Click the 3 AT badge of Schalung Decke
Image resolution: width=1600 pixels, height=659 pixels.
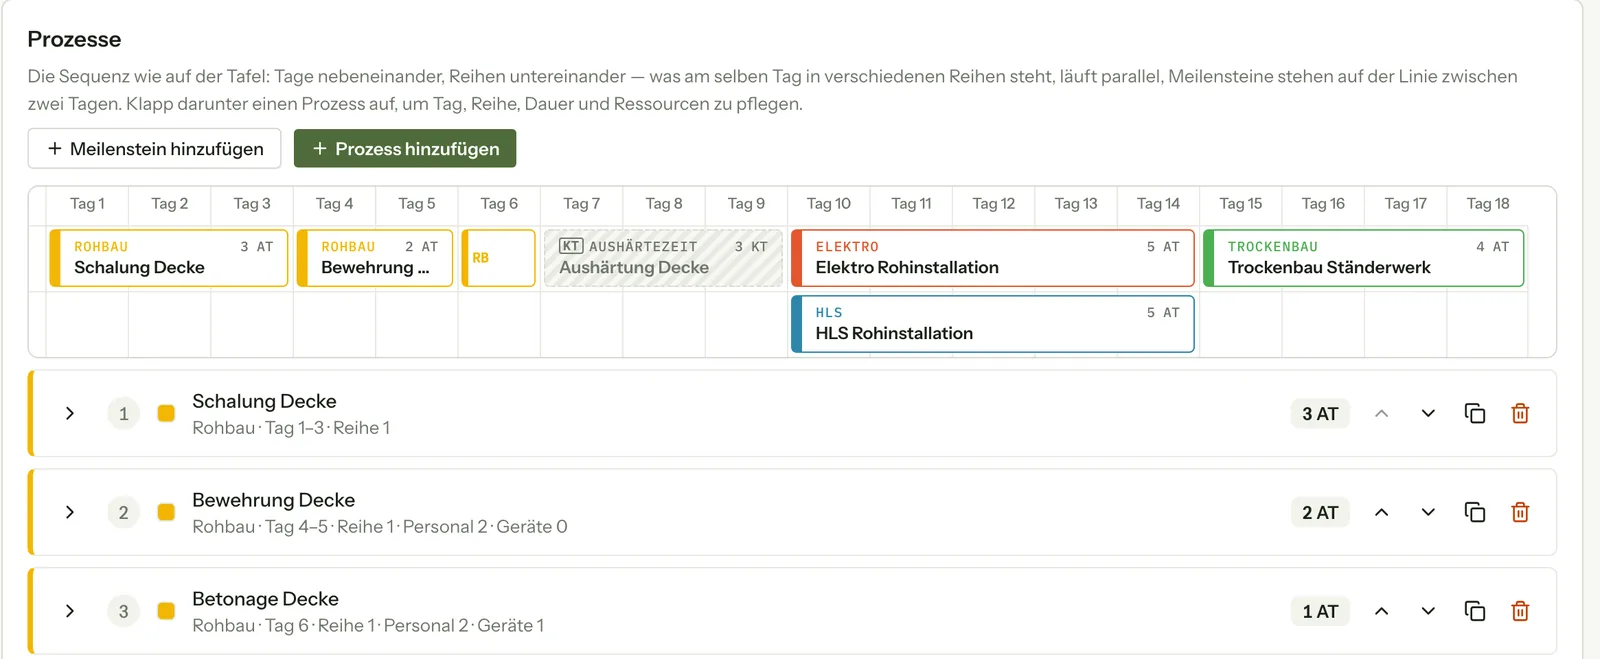1320,413
